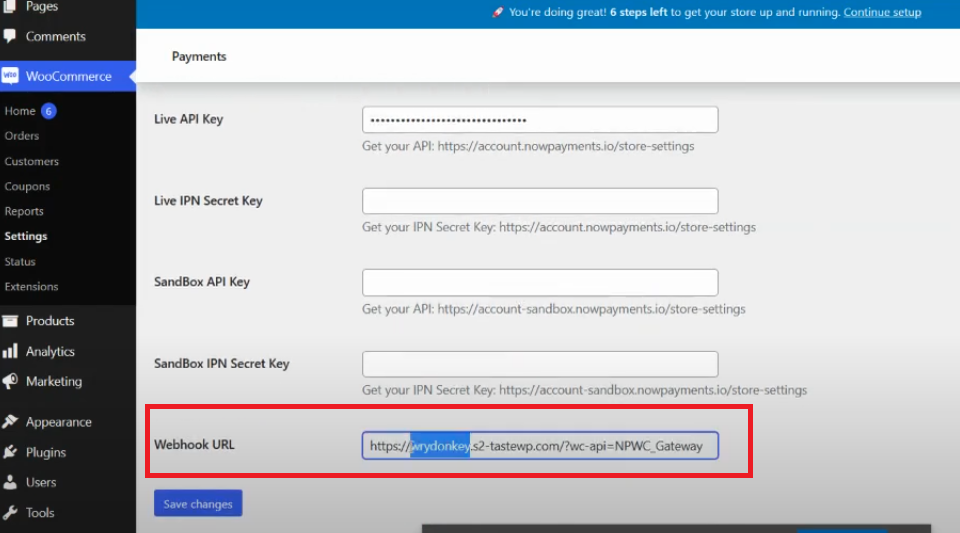Click the Appearance paintbrush icon
The image size is (960, 533).
coord(11,422)
